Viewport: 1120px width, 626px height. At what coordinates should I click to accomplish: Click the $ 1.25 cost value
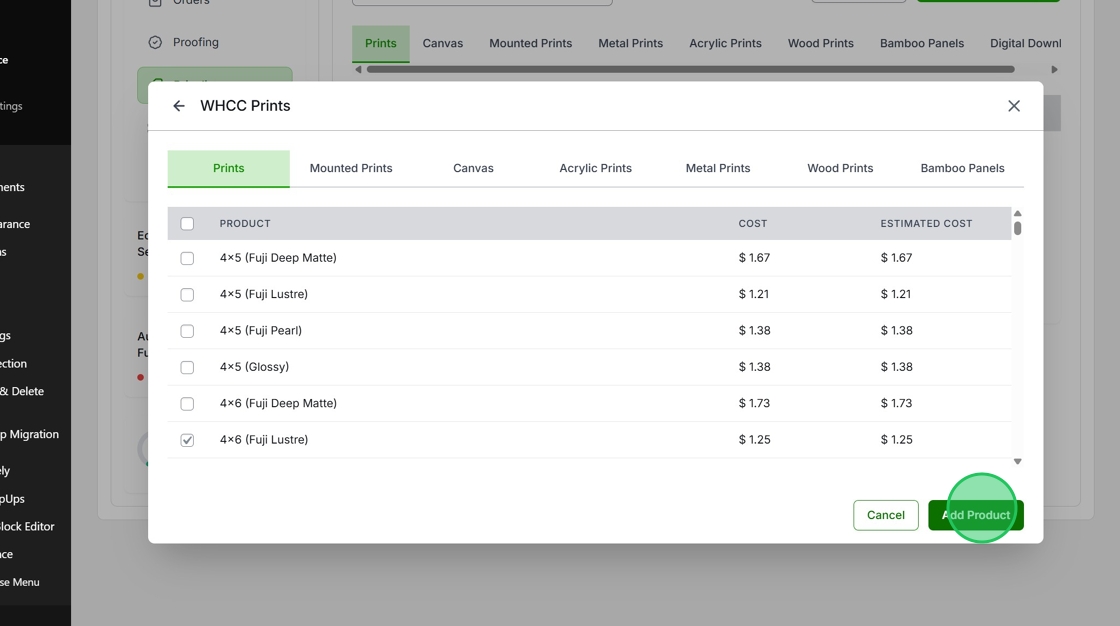(x=754, y=440)
